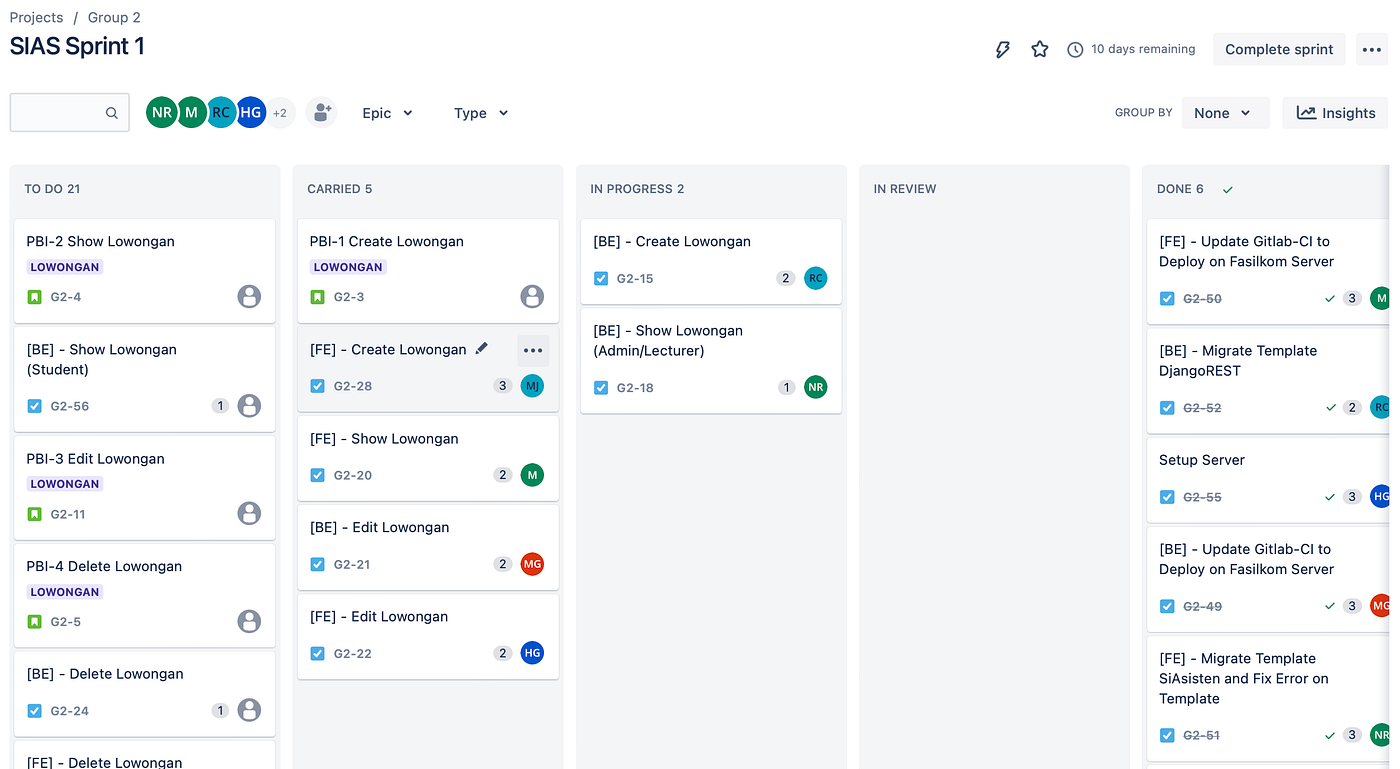The width and height of the screenshot is (1400, 769).
Task: Filter by HG avatar in header
Action: [x=250, y=113]
